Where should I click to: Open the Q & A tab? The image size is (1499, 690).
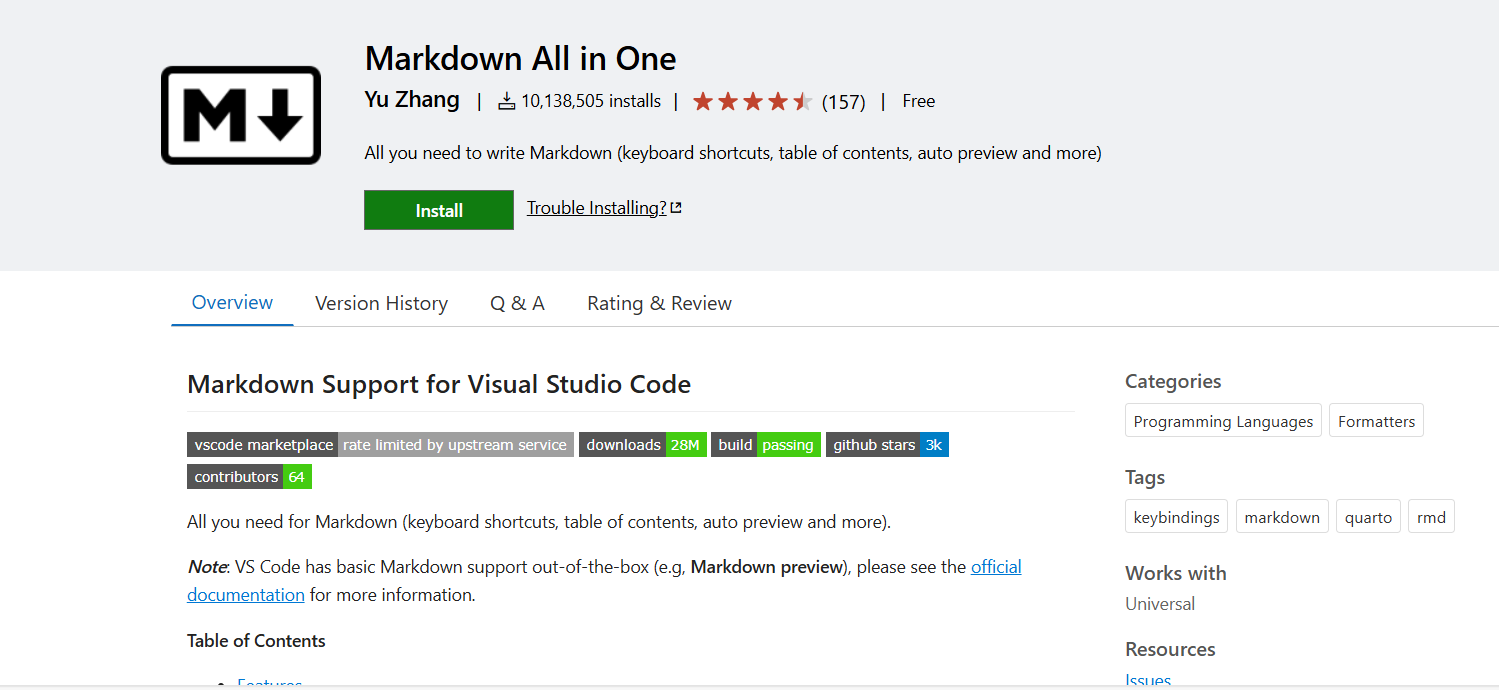coord(517,303)
